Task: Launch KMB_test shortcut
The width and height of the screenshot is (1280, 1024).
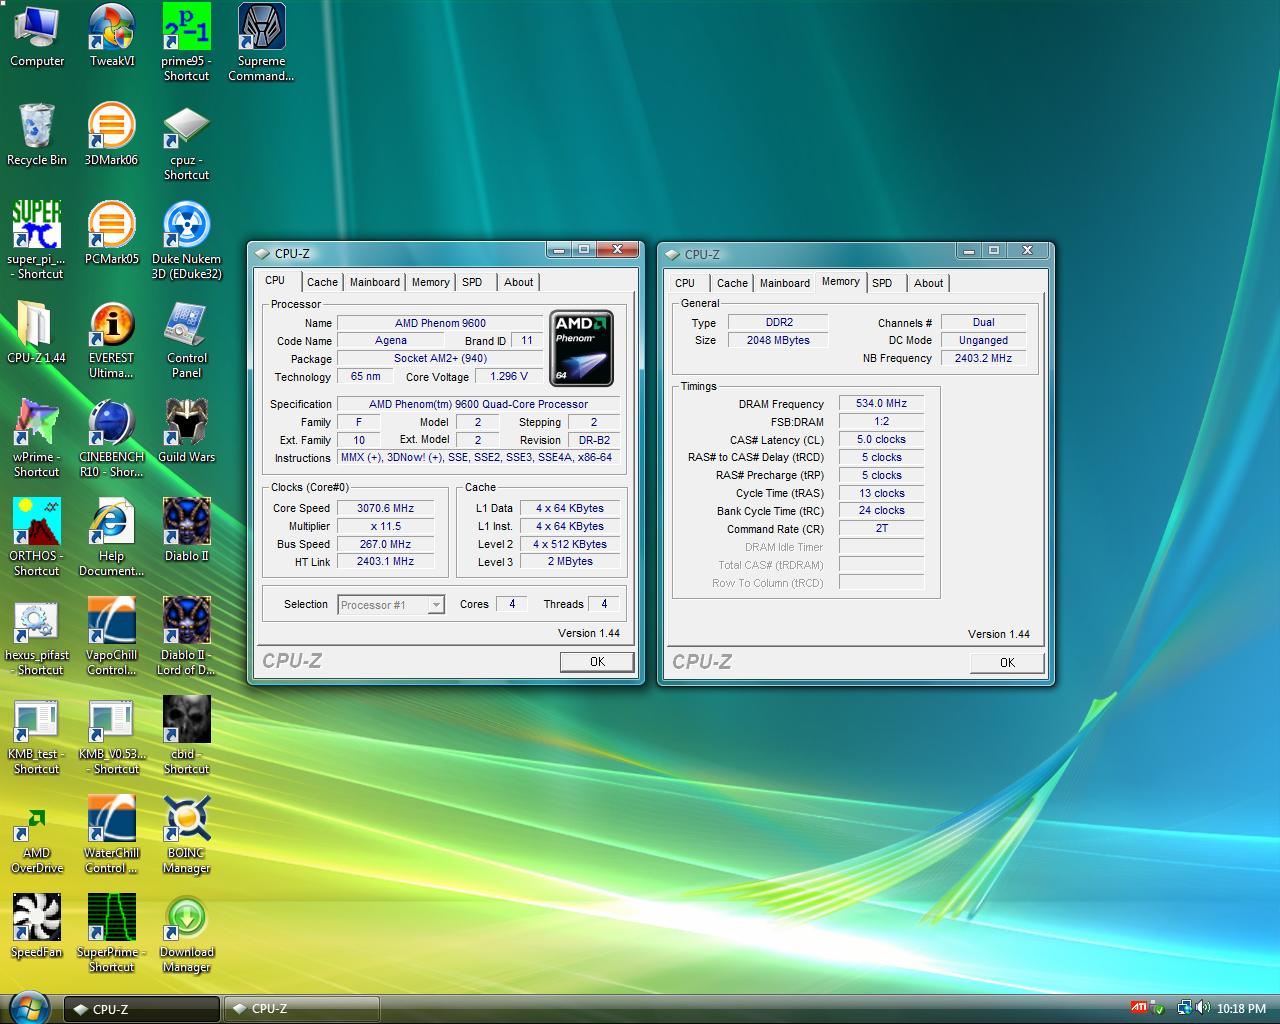Action: (37, 736)
